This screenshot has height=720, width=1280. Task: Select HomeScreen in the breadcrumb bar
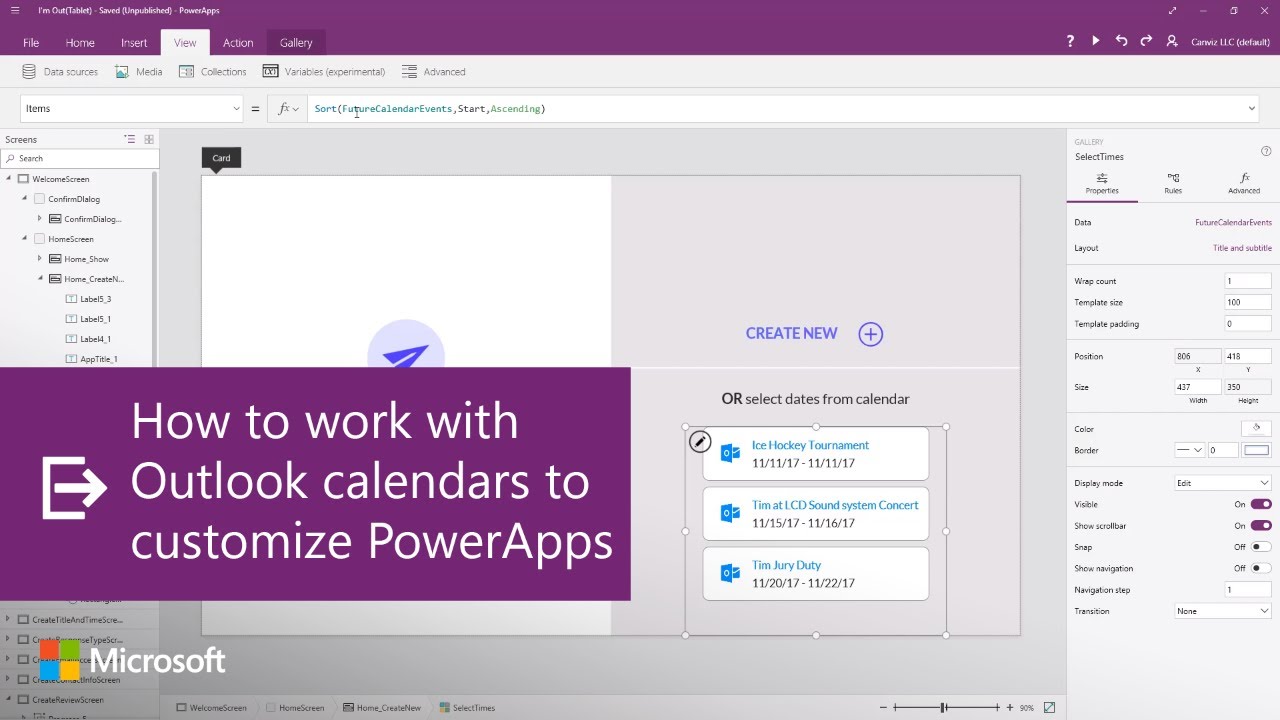294,708
